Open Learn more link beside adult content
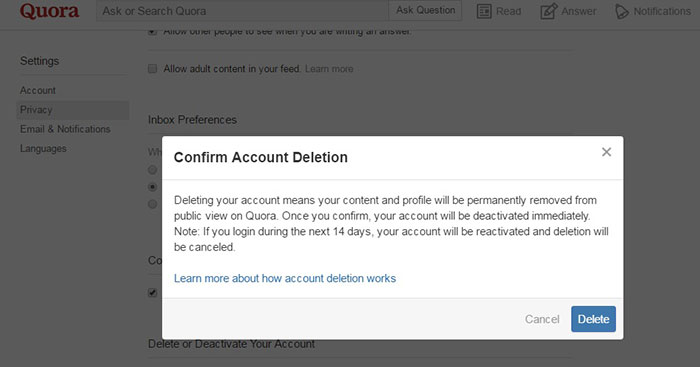 (x=329, y=69)
